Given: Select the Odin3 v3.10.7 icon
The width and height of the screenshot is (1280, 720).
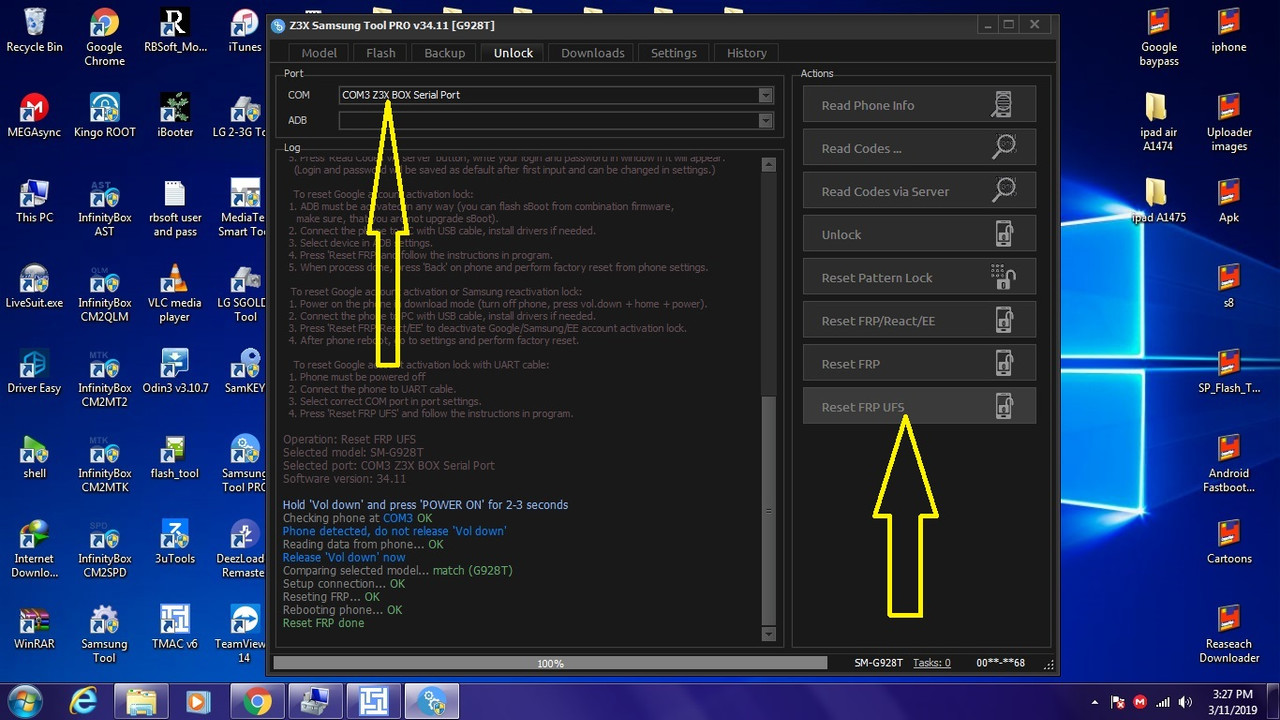Looking at the screenshot, I should [174, 371].
